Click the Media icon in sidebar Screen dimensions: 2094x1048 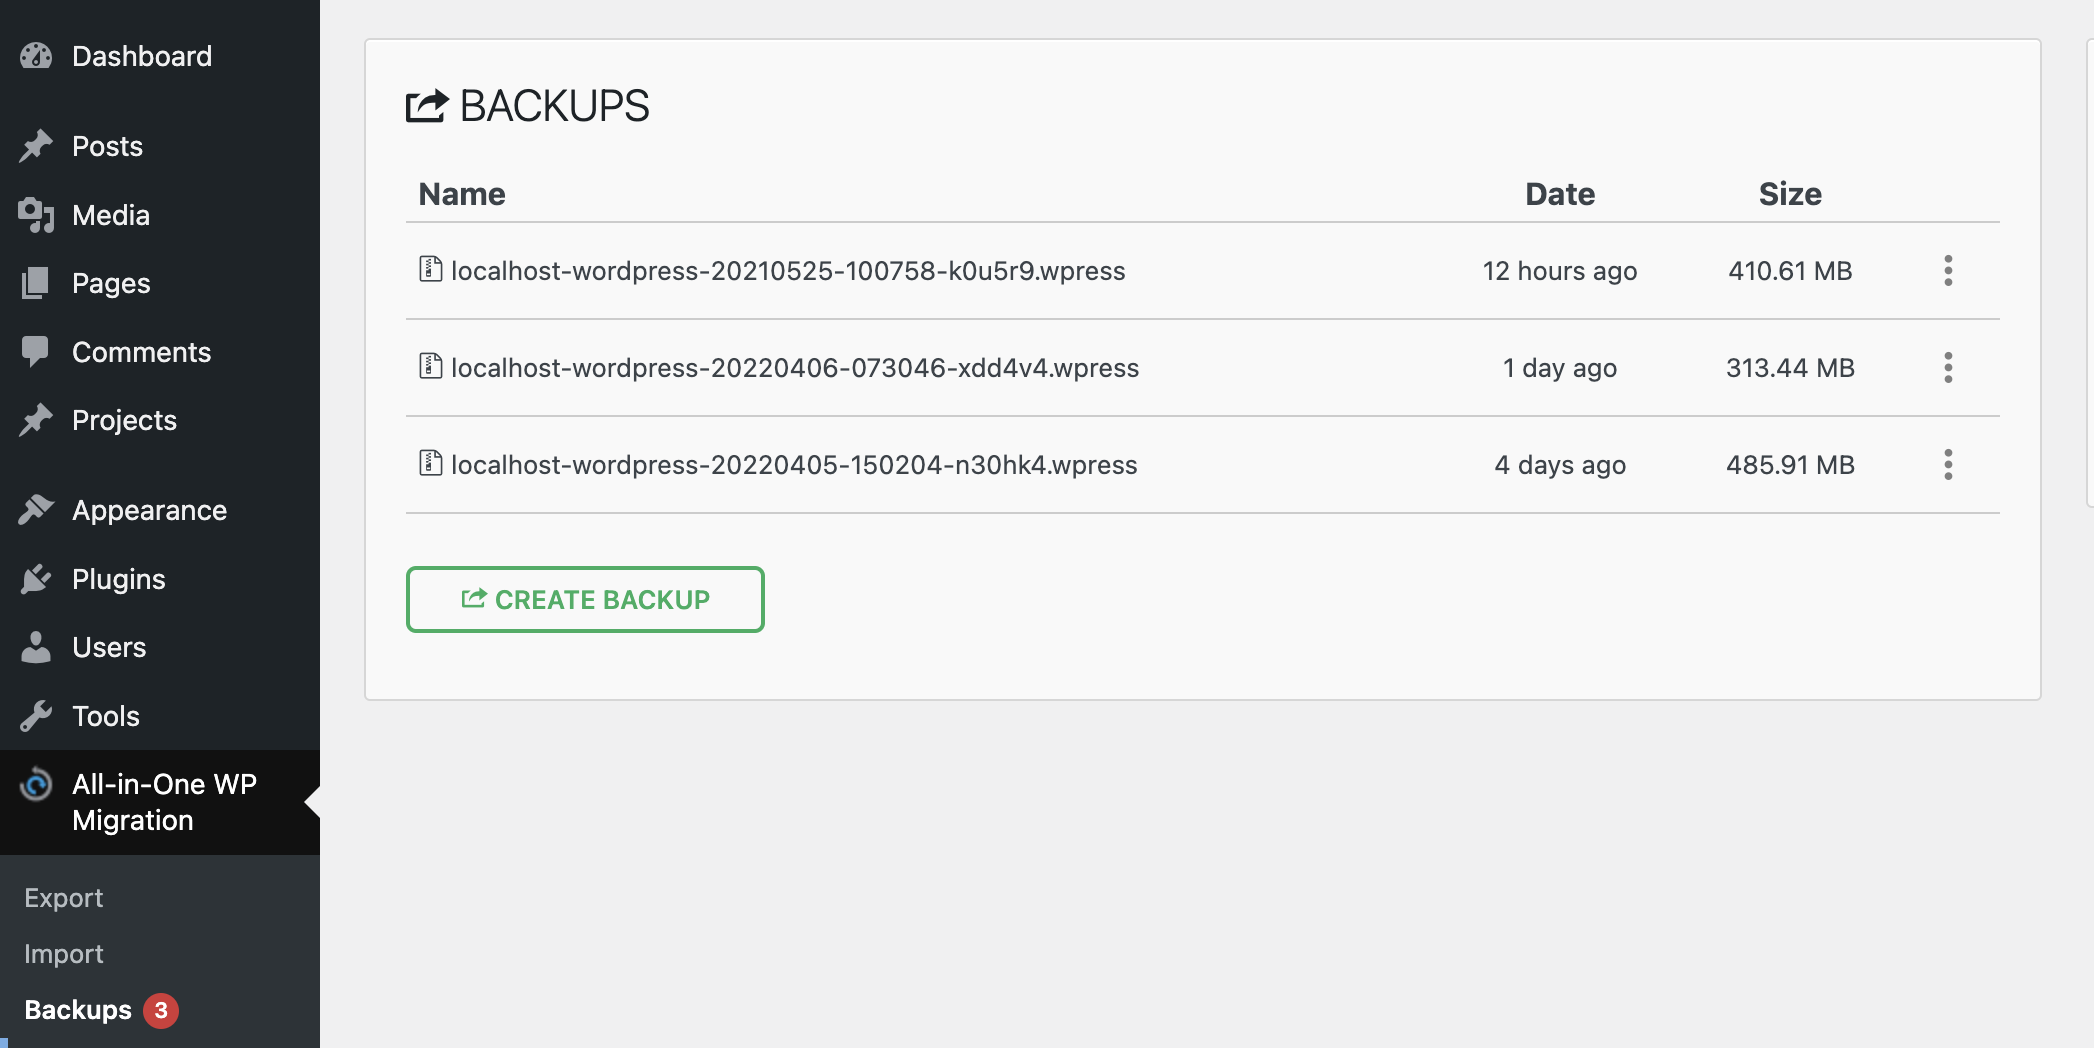click(36, 215)
